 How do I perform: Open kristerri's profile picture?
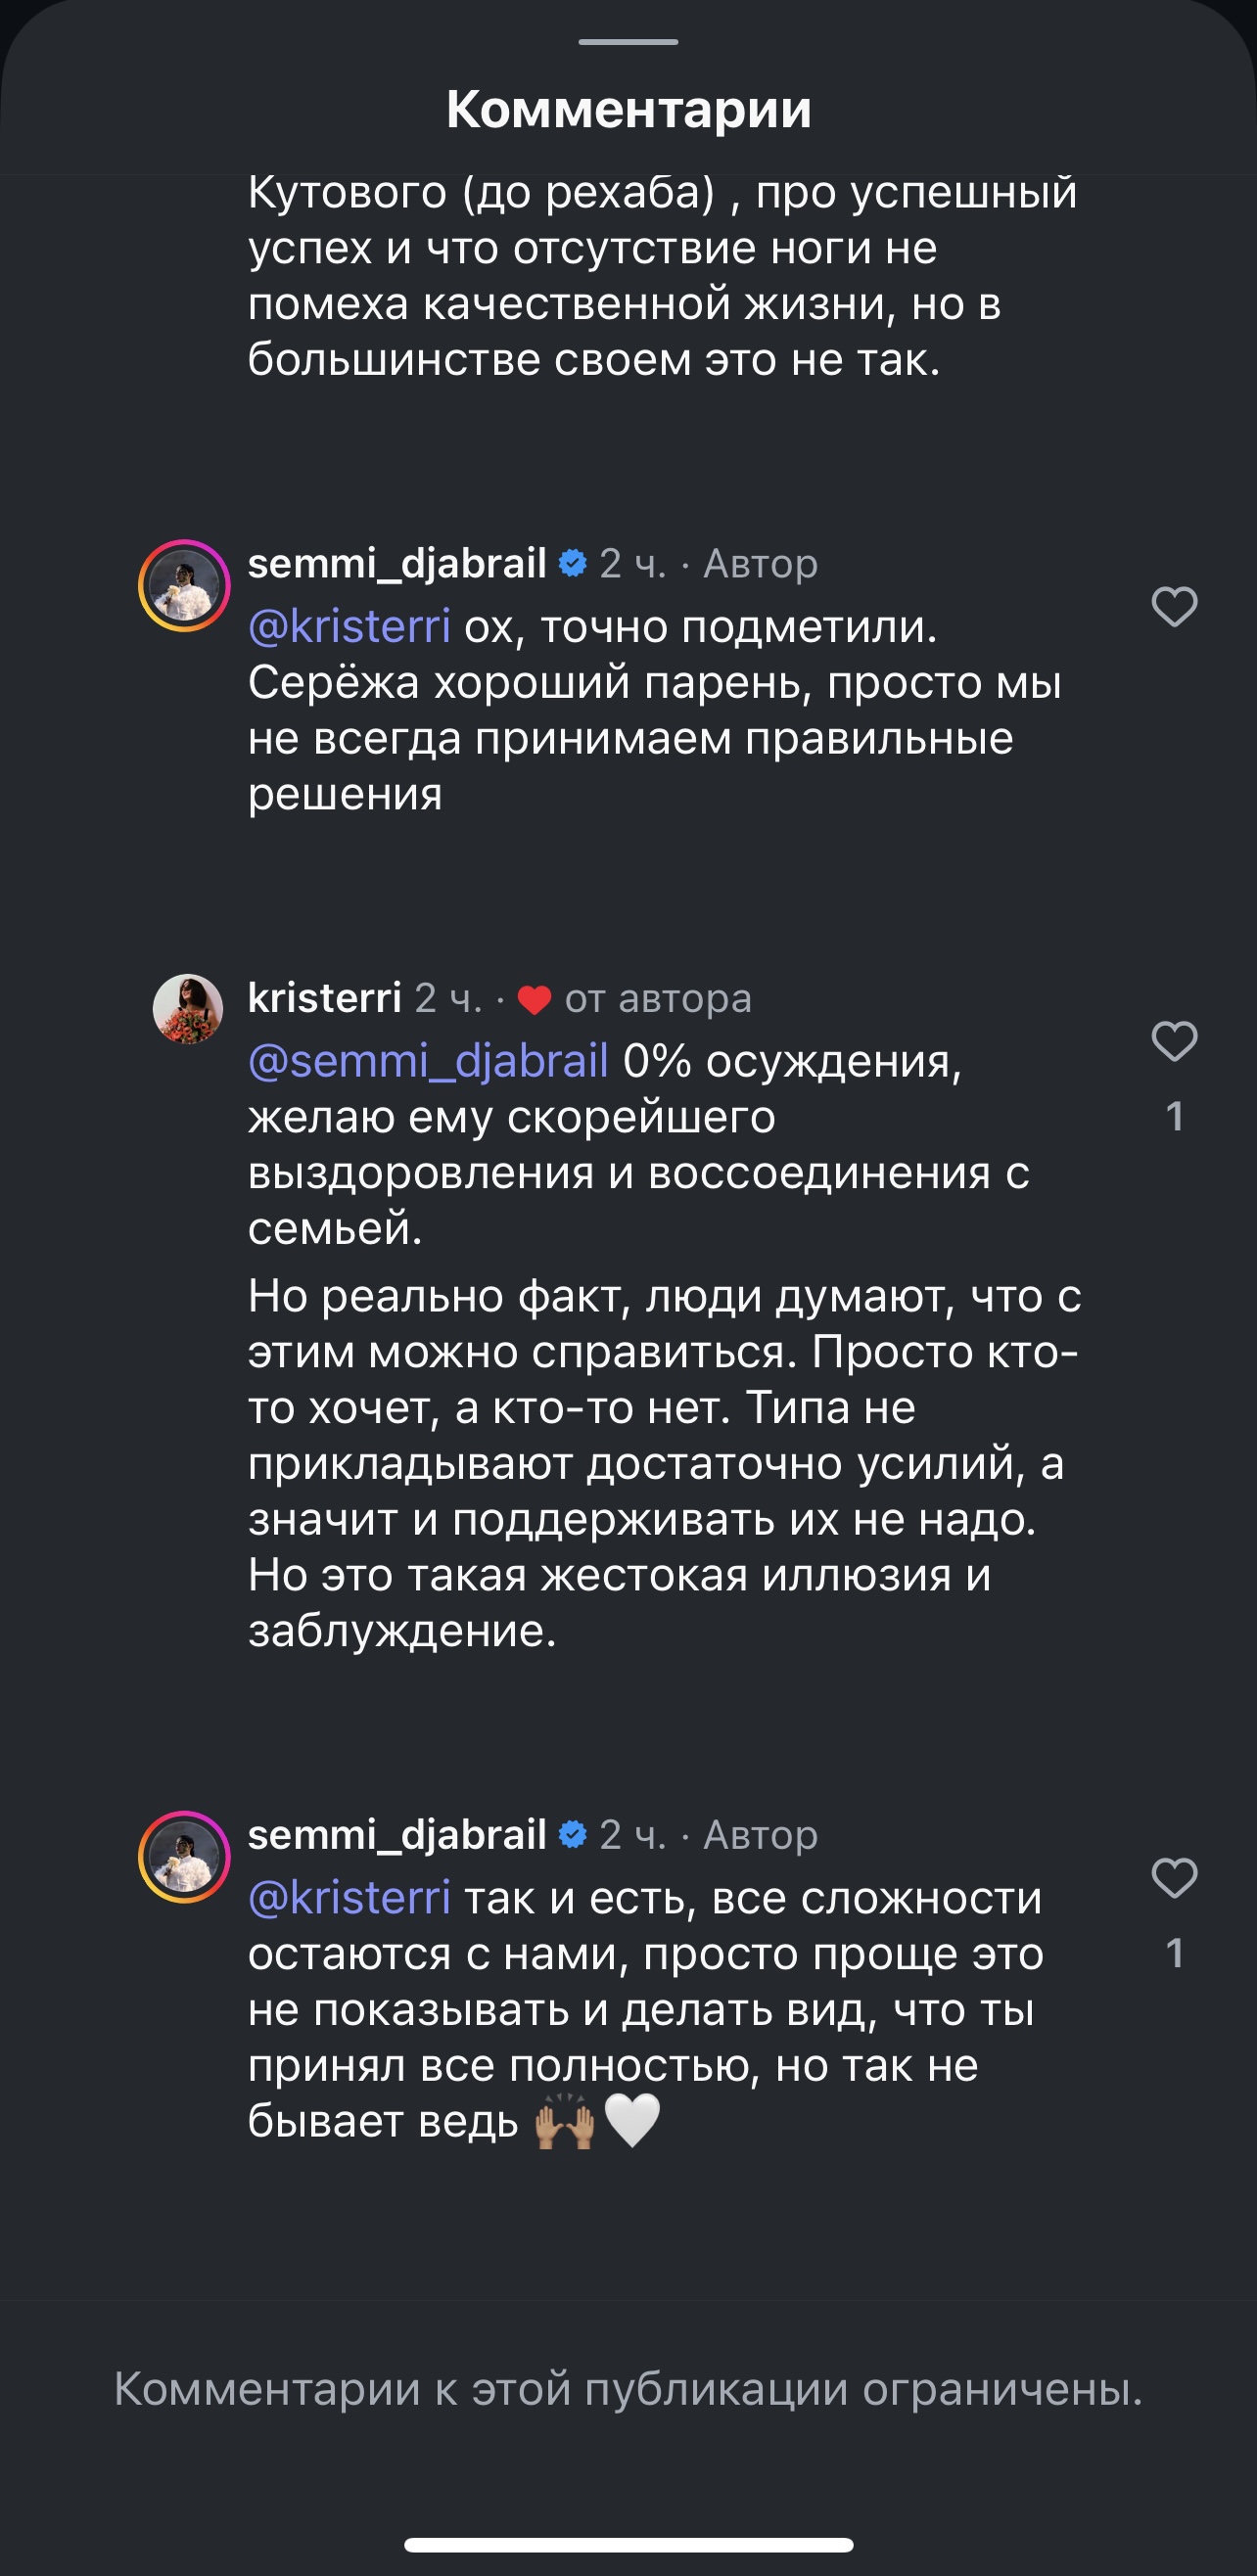click(x=187, y=1009)
